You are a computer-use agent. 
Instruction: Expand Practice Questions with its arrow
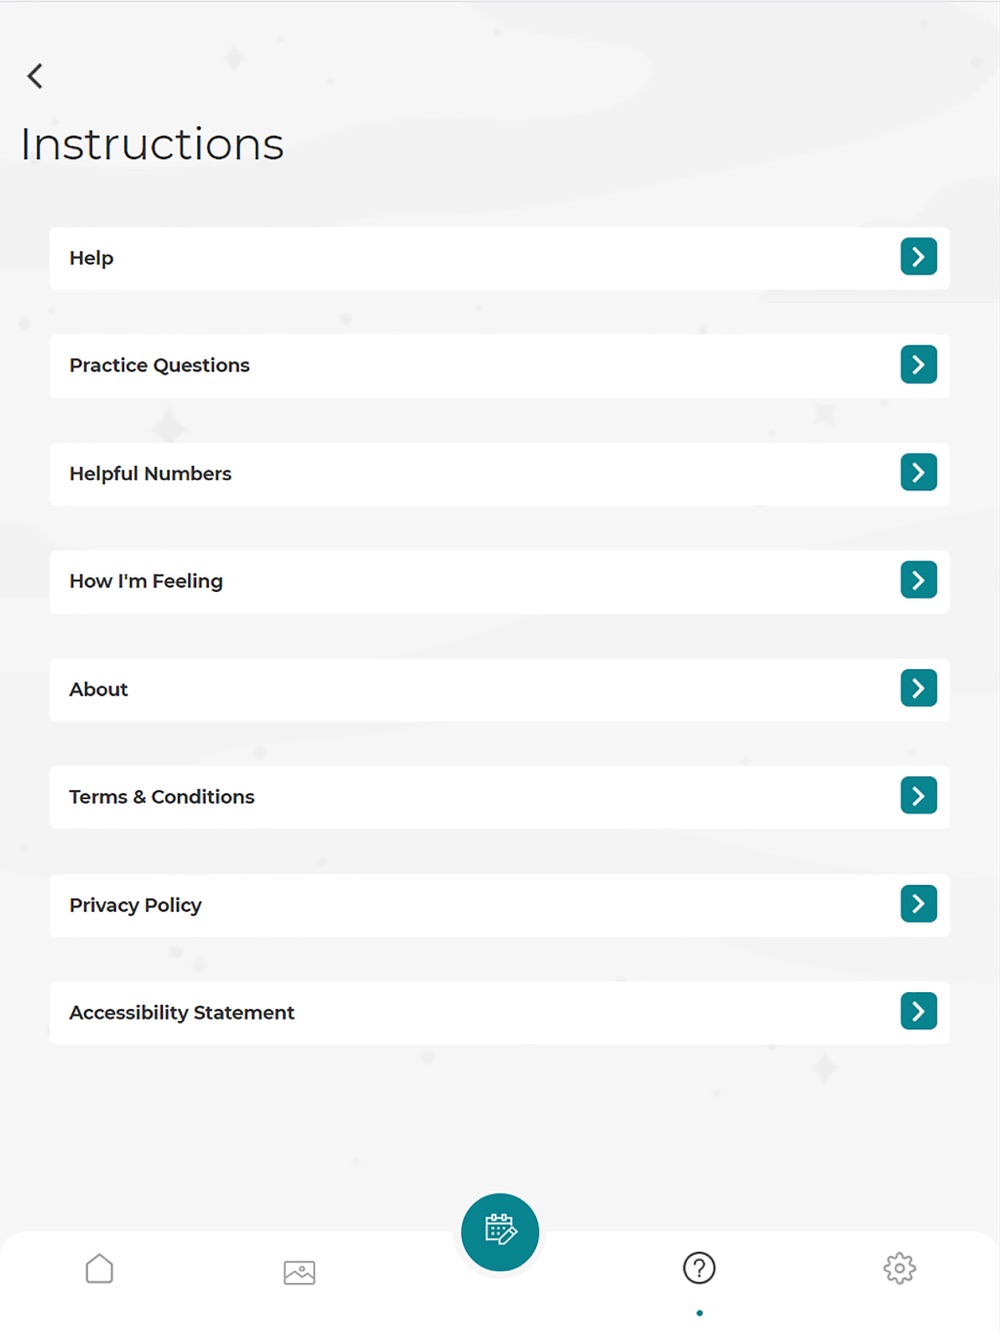[x=919, y=365]
